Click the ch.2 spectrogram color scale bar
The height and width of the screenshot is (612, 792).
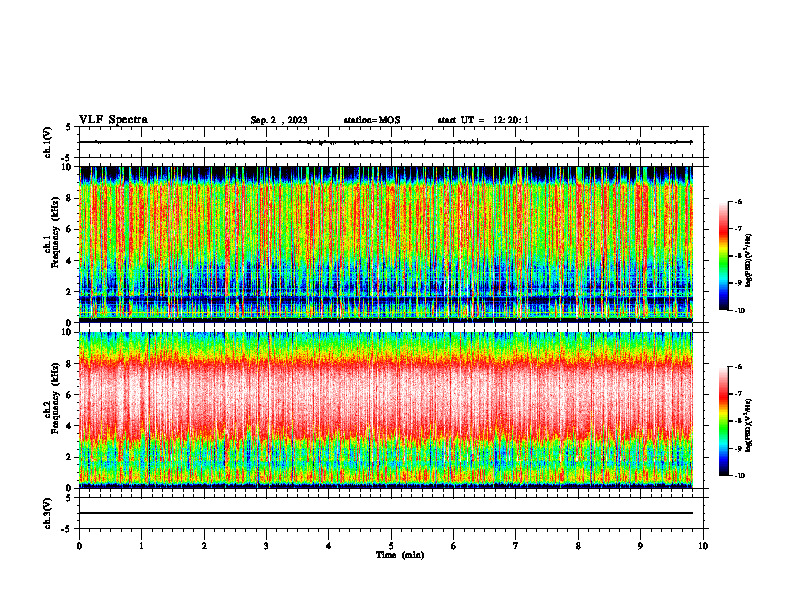pyautogui.click(x=724, y=421)
